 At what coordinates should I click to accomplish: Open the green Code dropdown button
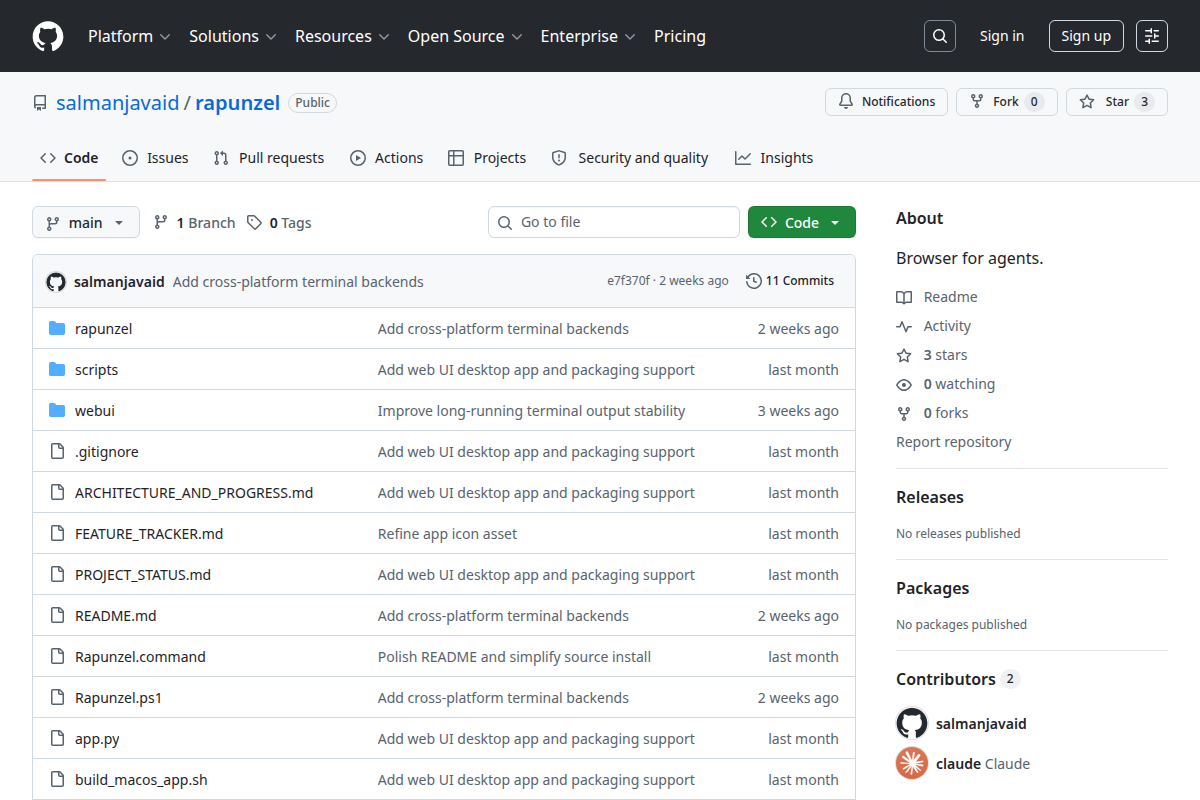pyautogui.click(x=802, y=222)
